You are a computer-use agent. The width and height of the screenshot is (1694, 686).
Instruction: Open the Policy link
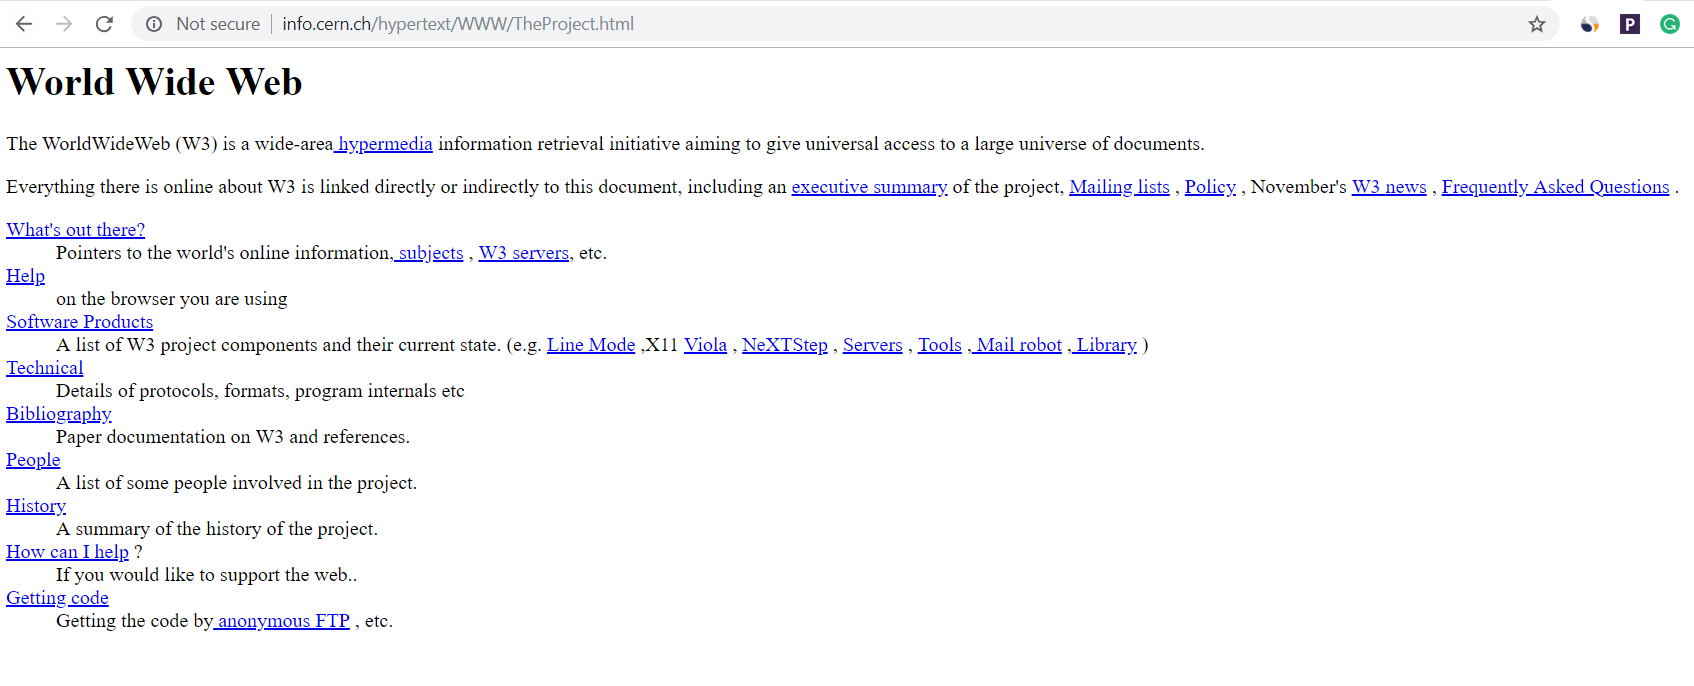tap(1210, 187)
